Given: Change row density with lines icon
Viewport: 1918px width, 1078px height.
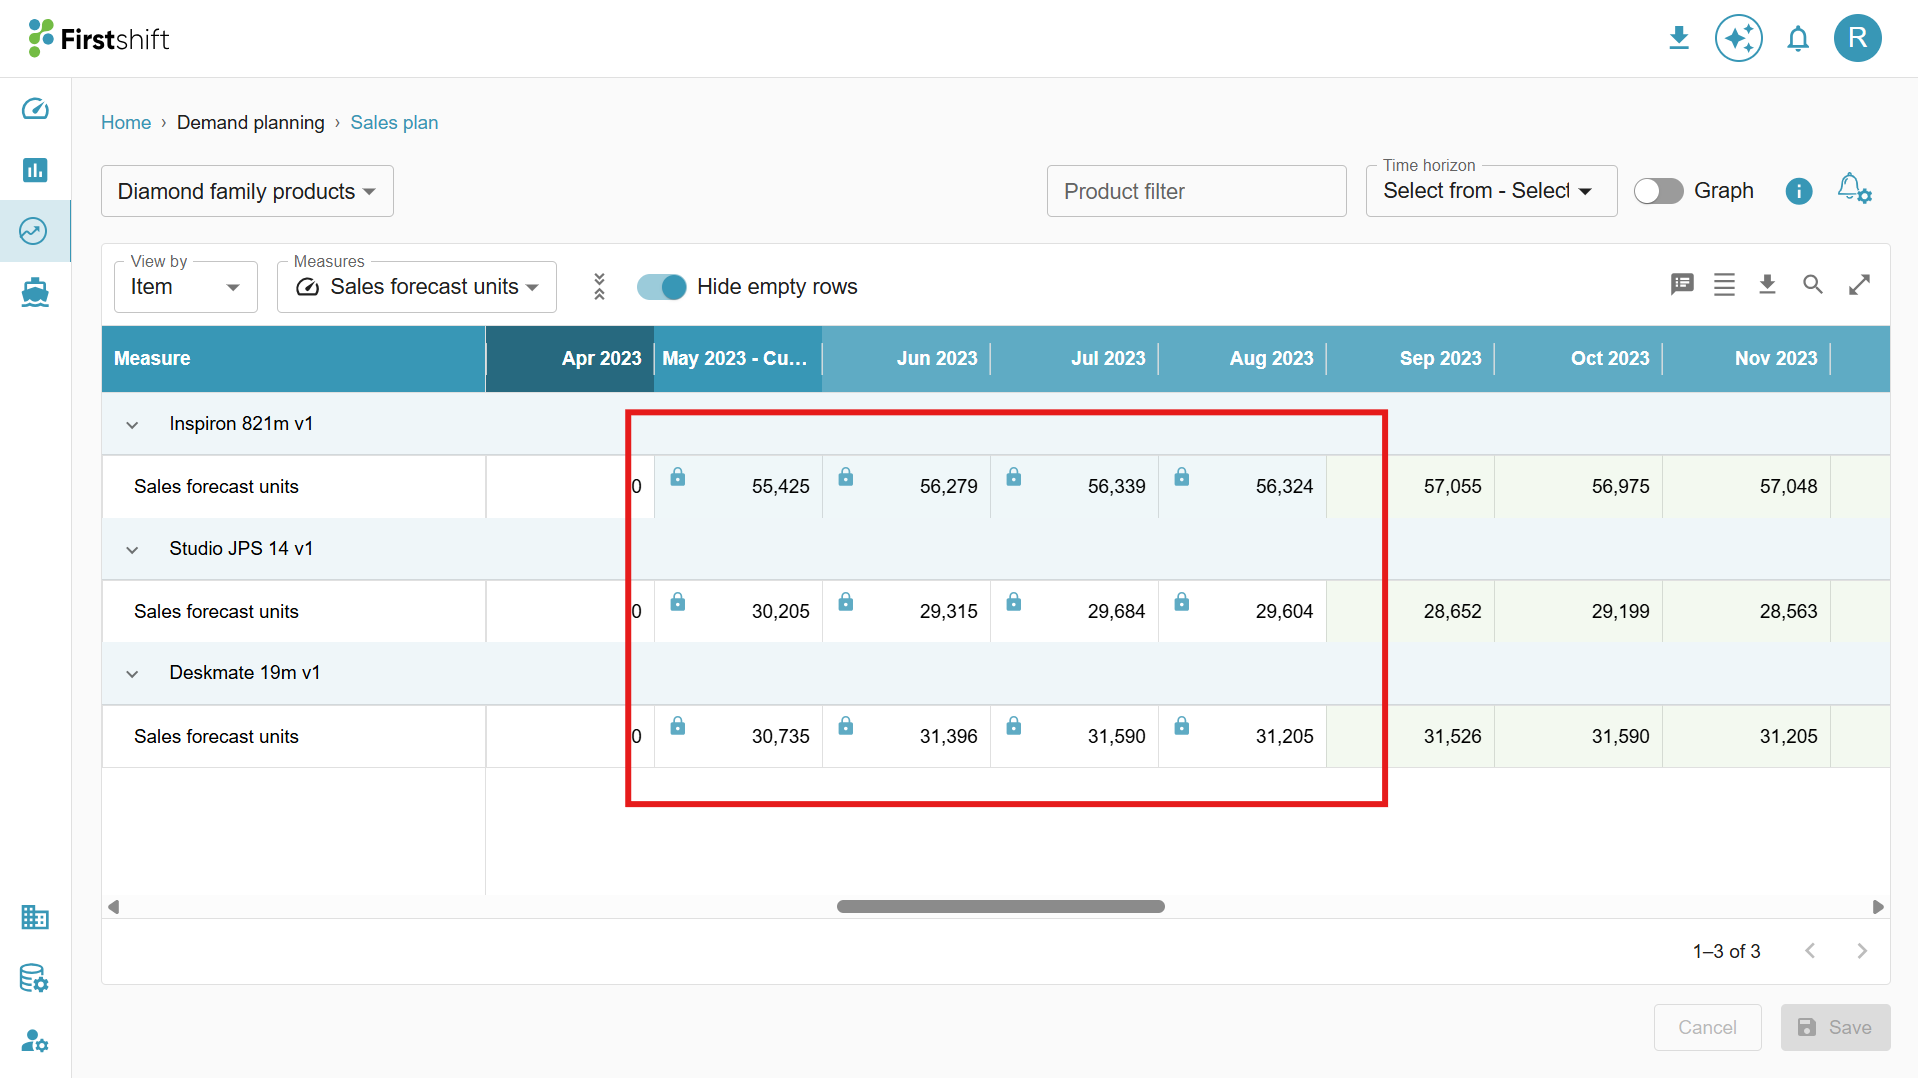Looking at the screenshot, I should [x=1724, y=285].
